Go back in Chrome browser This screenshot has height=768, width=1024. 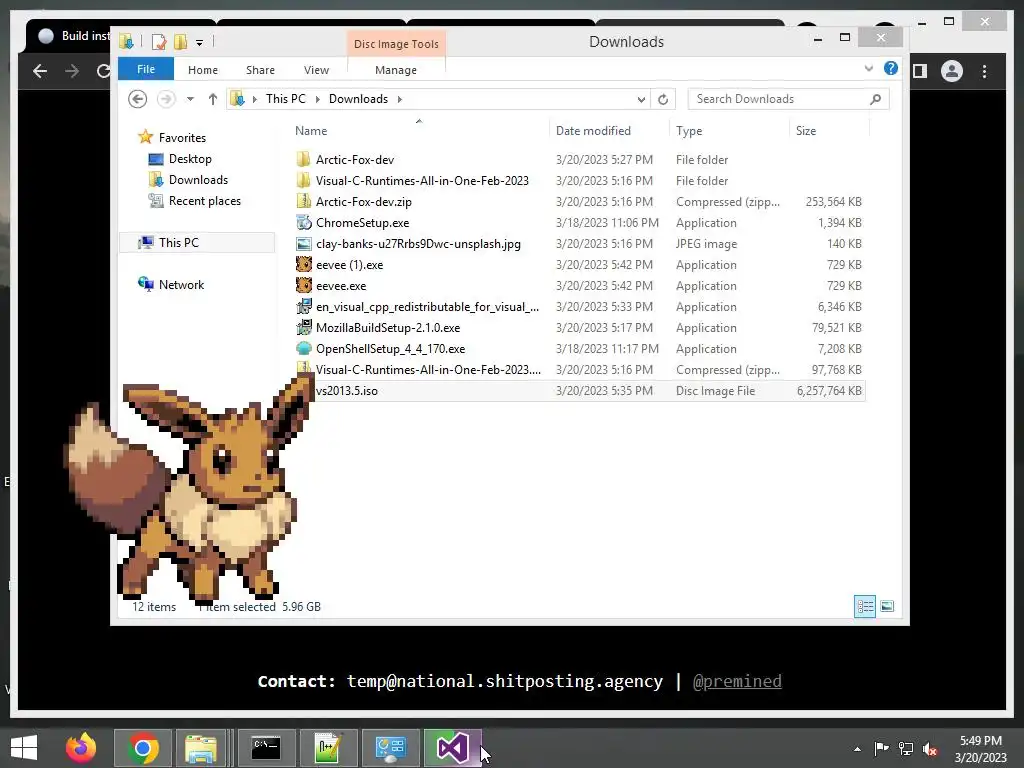tap(40, 71)
